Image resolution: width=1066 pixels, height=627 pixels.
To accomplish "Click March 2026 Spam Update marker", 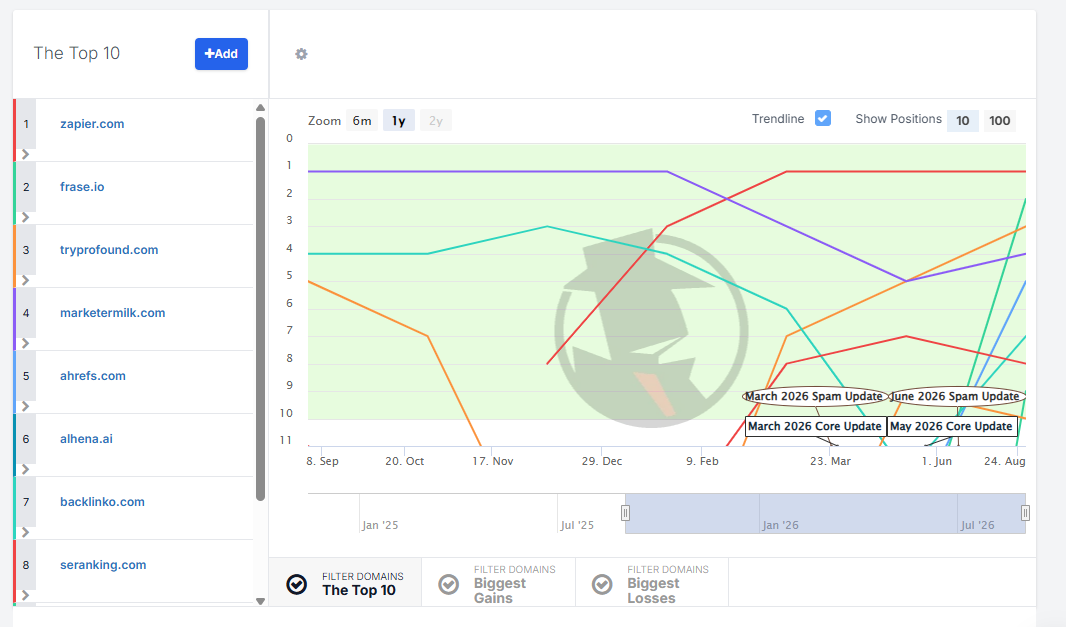I will 814,396.
